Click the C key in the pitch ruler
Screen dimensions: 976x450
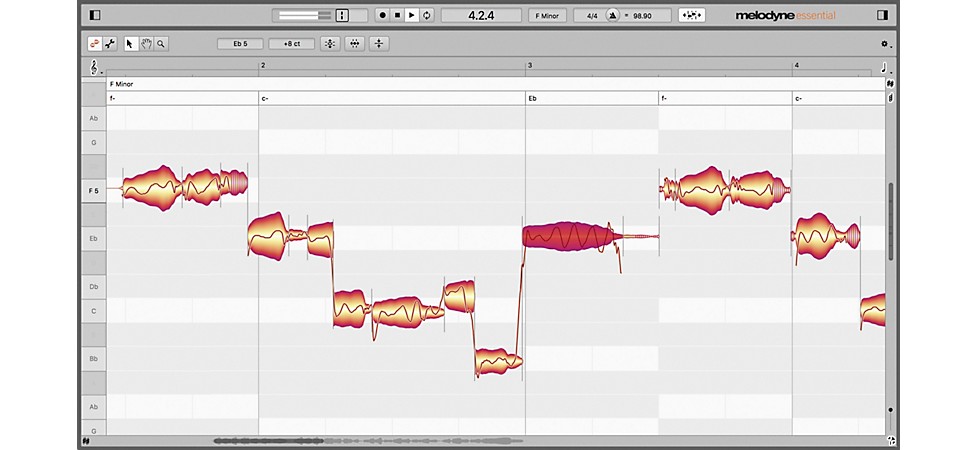pos(93,311)
